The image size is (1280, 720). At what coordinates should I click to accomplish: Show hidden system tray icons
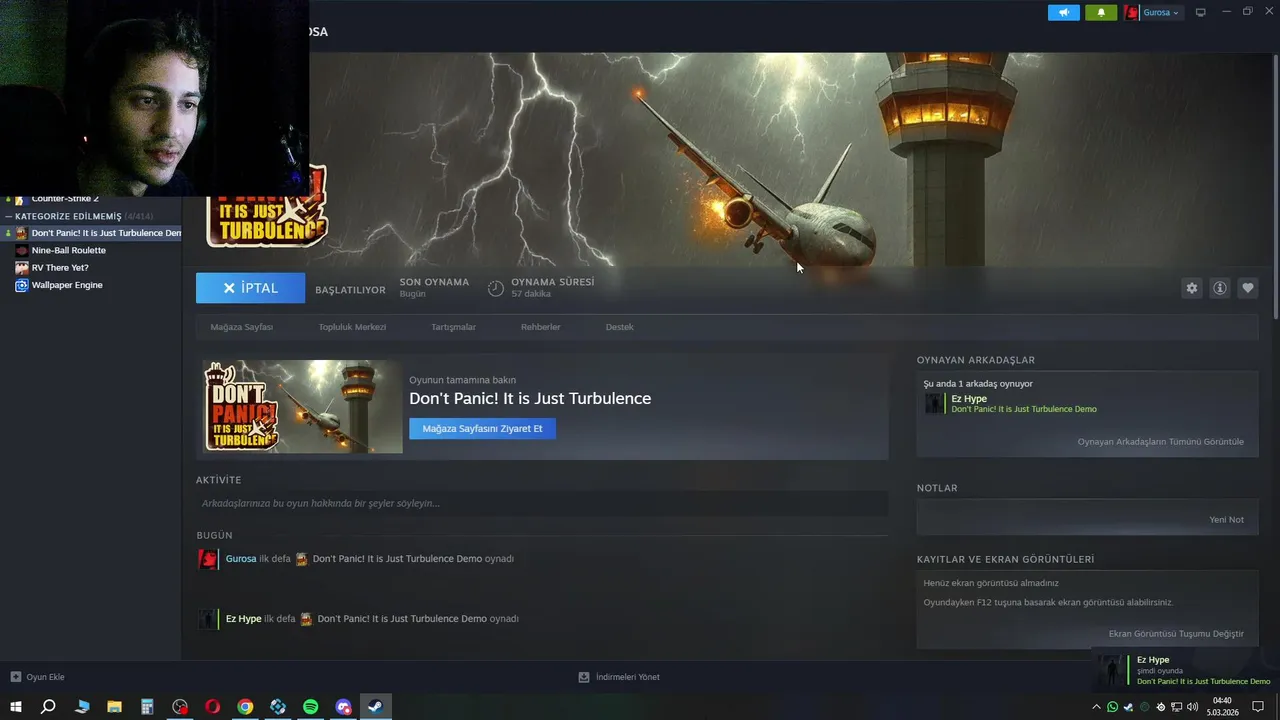1096,707
